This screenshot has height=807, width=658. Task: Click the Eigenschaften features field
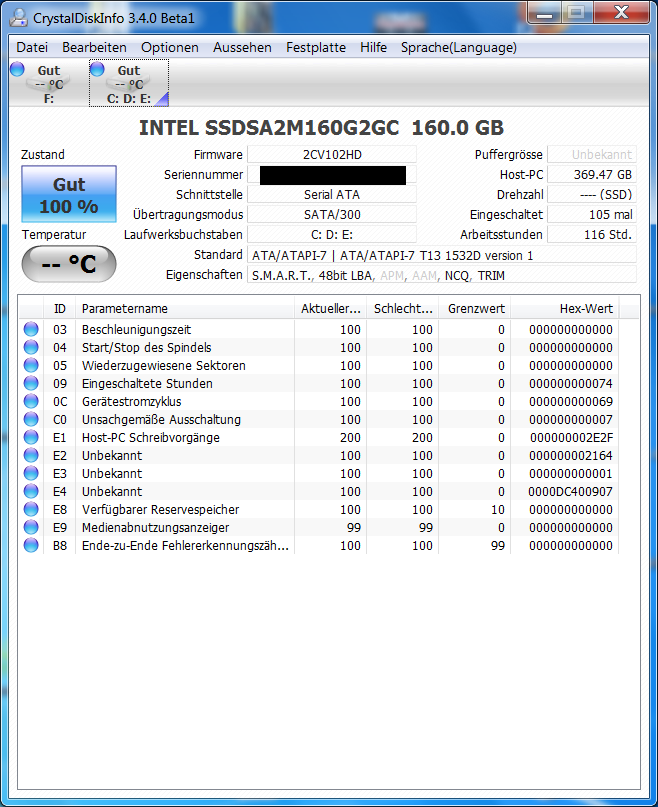442,275
